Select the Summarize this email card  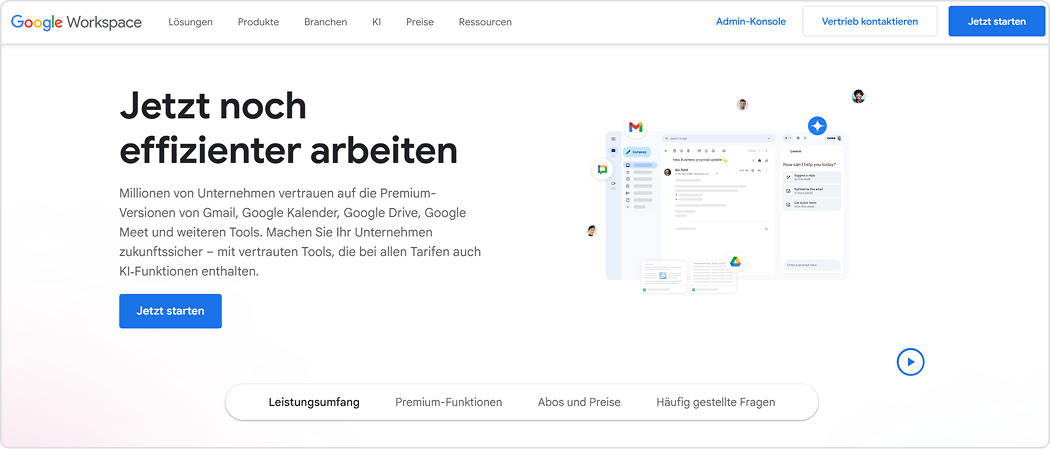tap(812, 191)
